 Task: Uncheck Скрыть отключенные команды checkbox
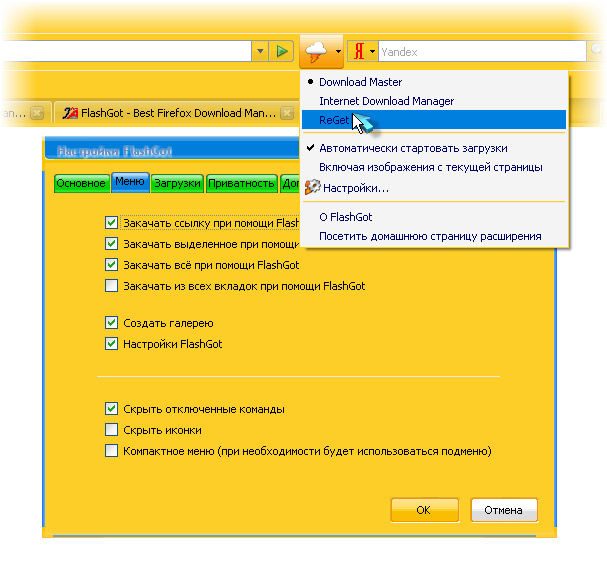pyautogui.click(x=111, y=409)
